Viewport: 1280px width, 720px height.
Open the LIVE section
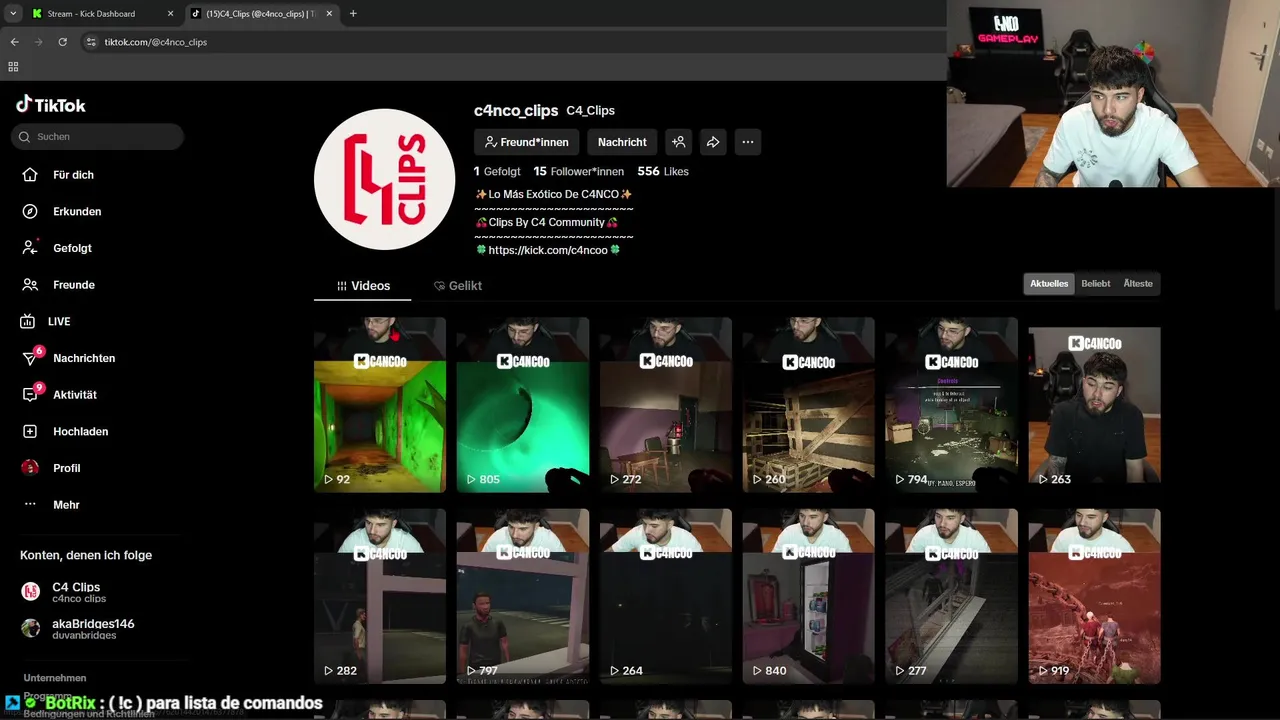pos(46,322)
